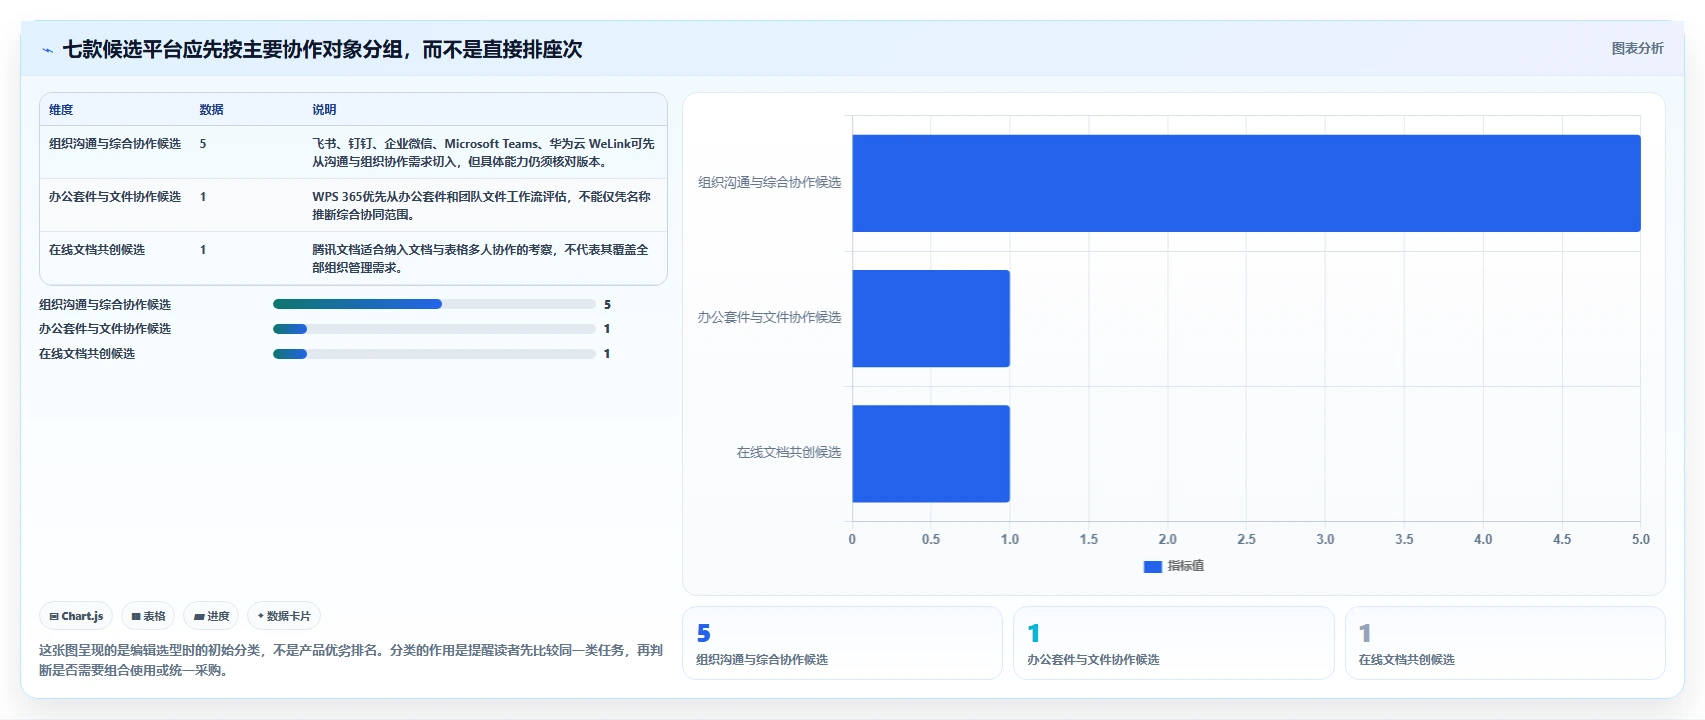Image resolution: width=1705 pixels, height=720 pixels.
Task: Click the small icon before the panel title
Action: click(x=47, y=49)
